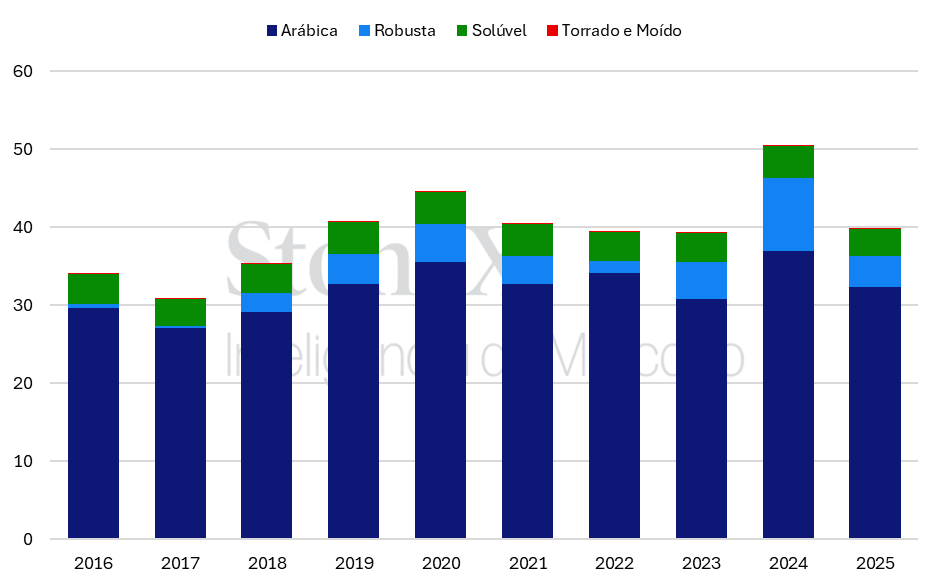941x587 pixels.
Task: Click the 2025 x-axis label
Action: 876,564
